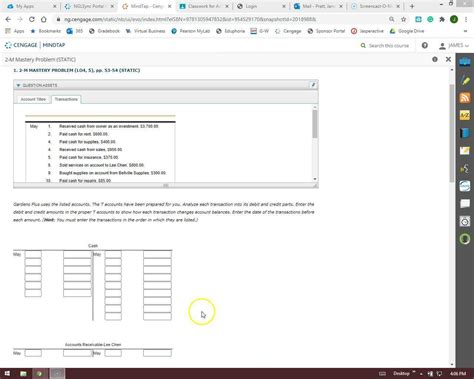Open the Google Drive bookmark

click(x=407, y=31)
